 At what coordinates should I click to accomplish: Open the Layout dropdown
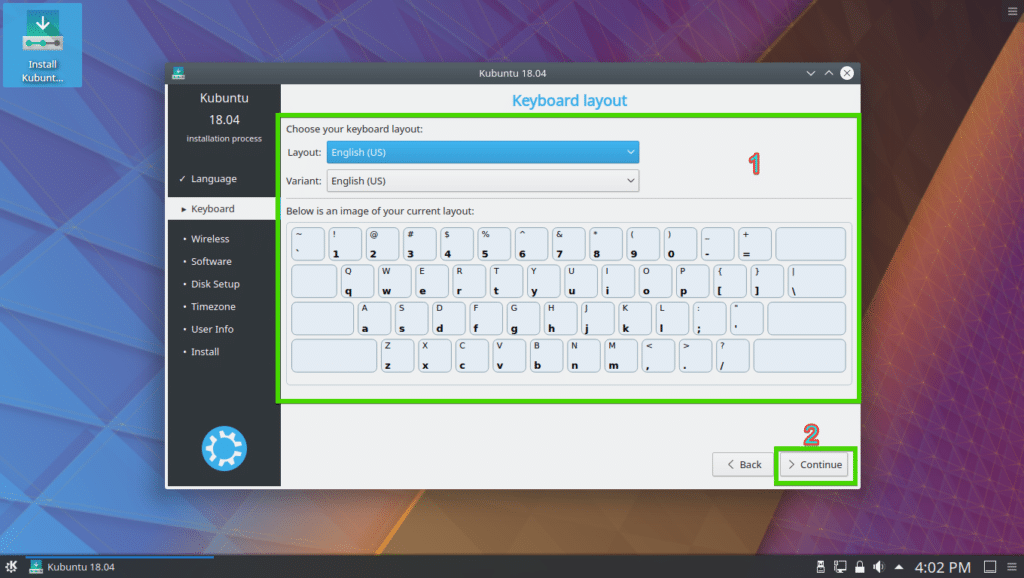482,152
